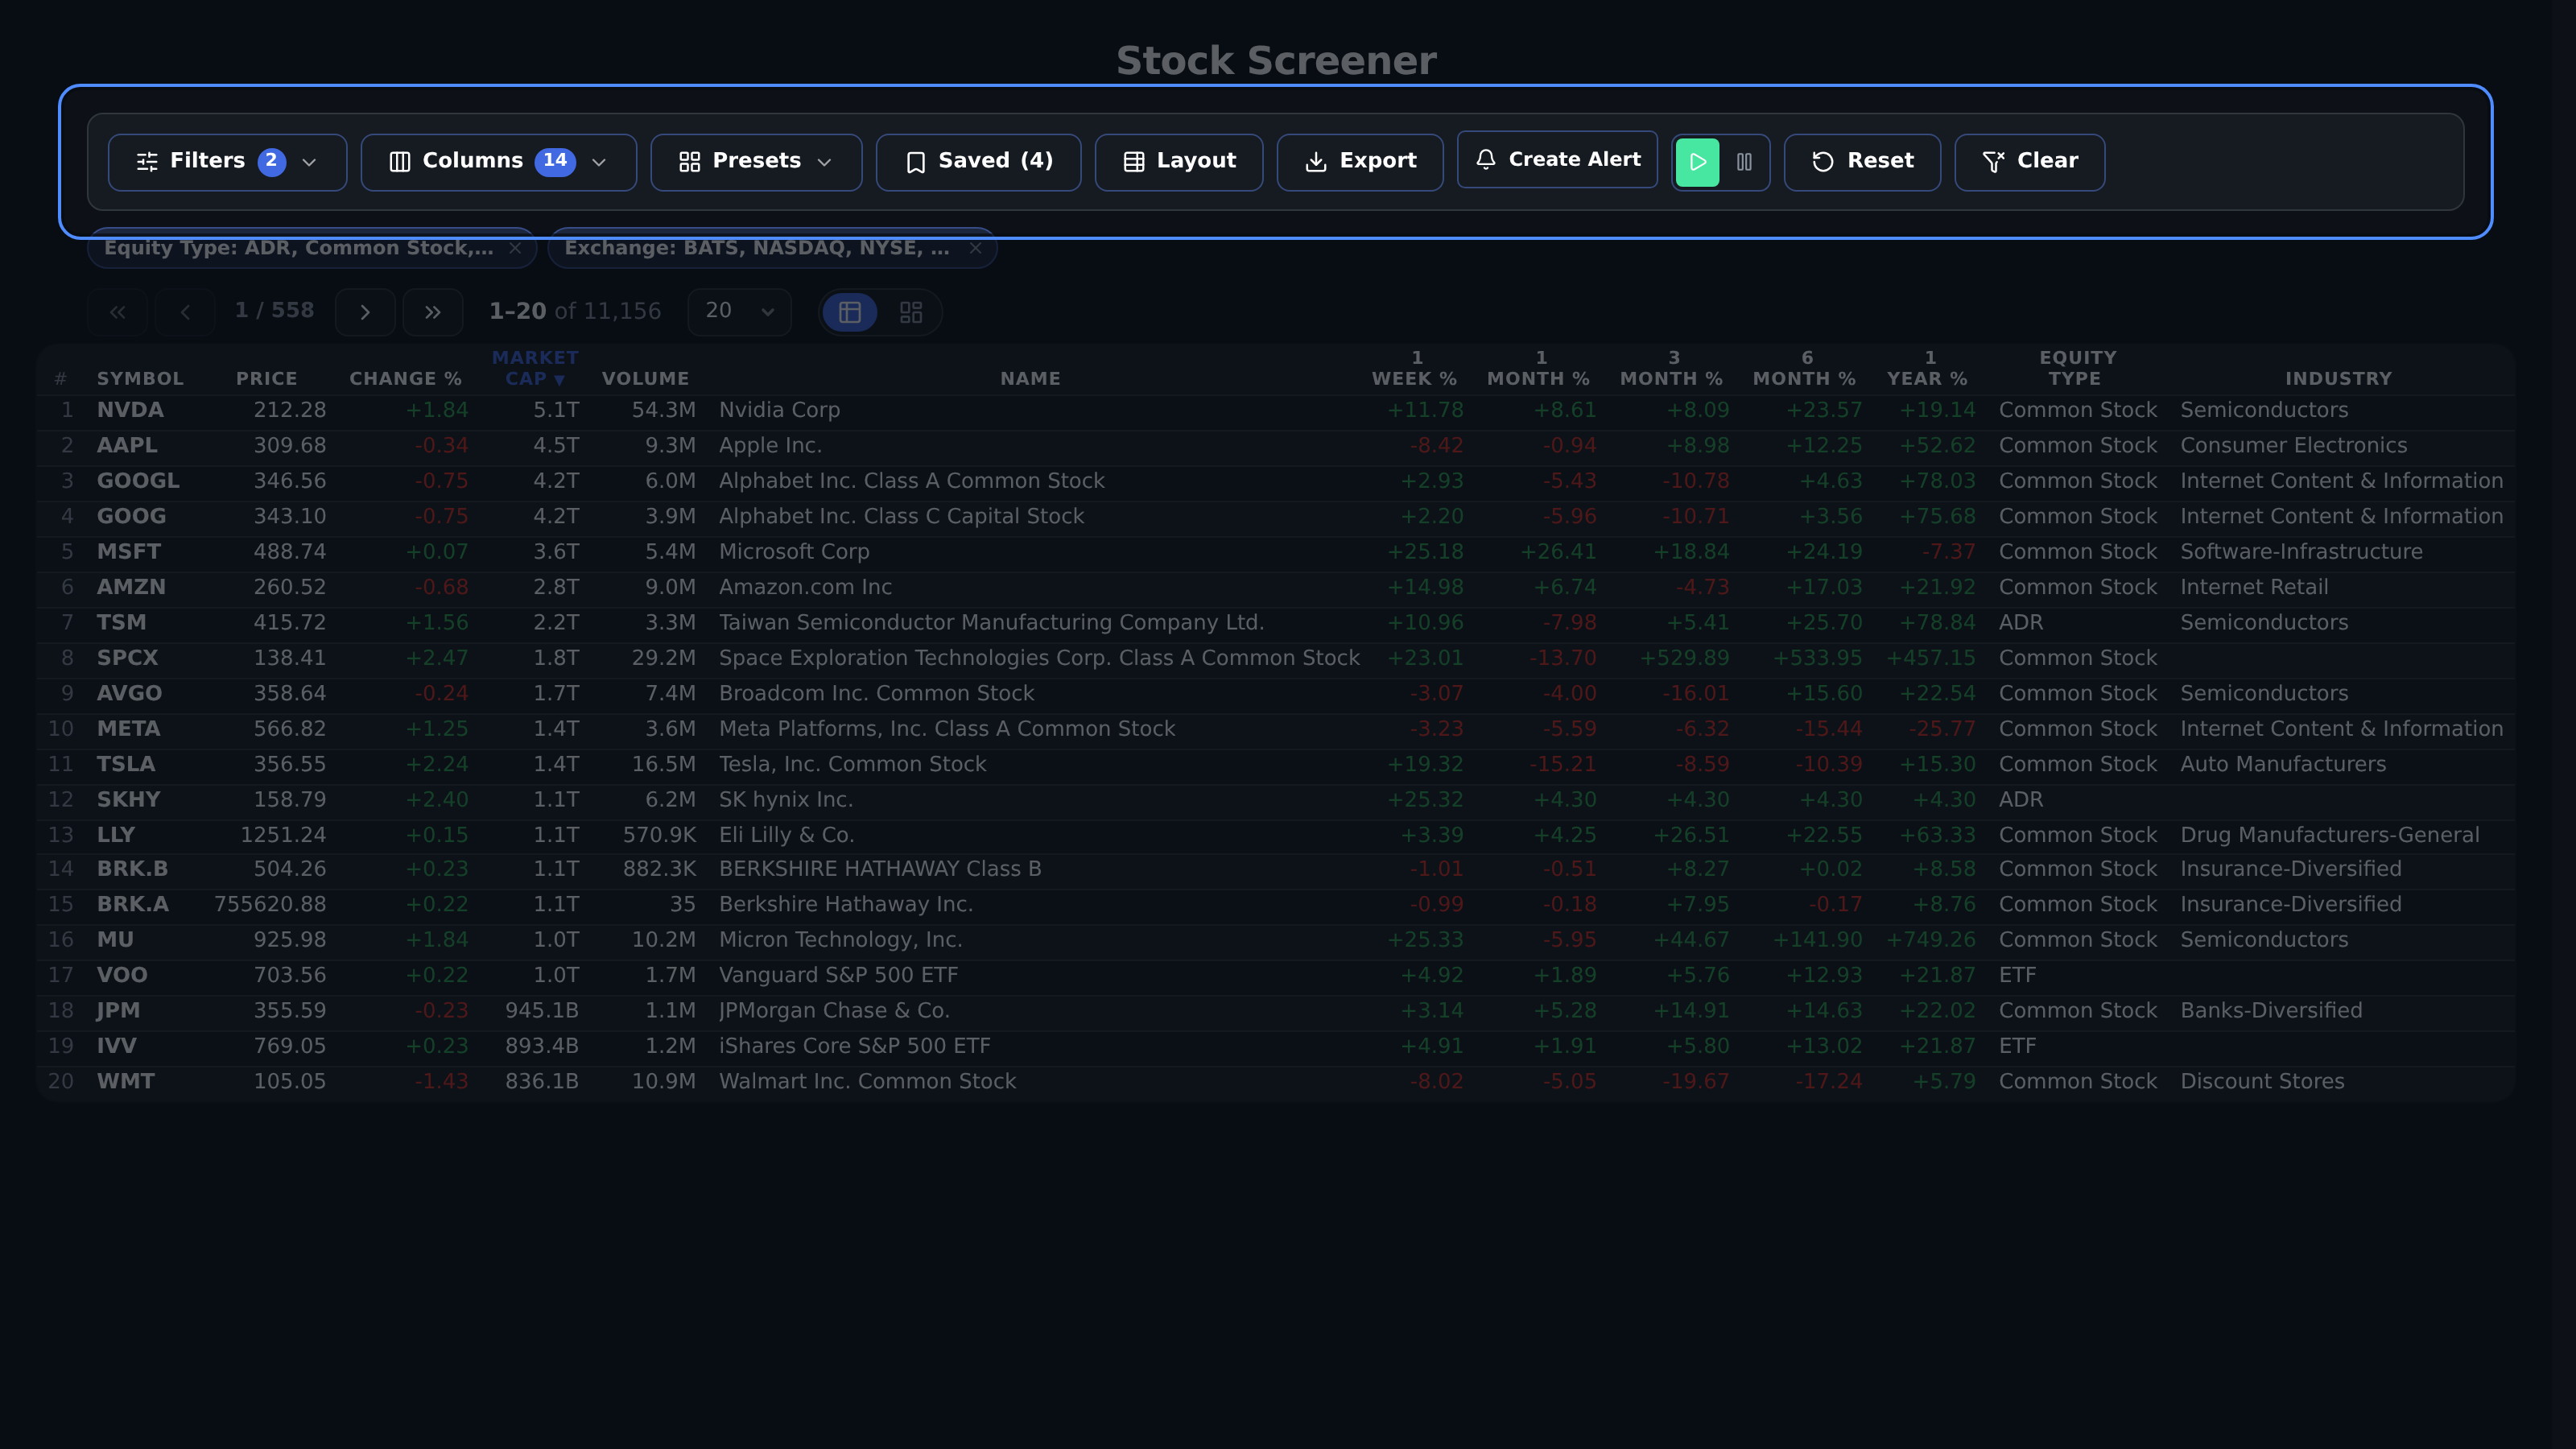Screen dimensions: 2576x1449
Task: Open the Columns dropdown
Action: (x=498, y=162)
